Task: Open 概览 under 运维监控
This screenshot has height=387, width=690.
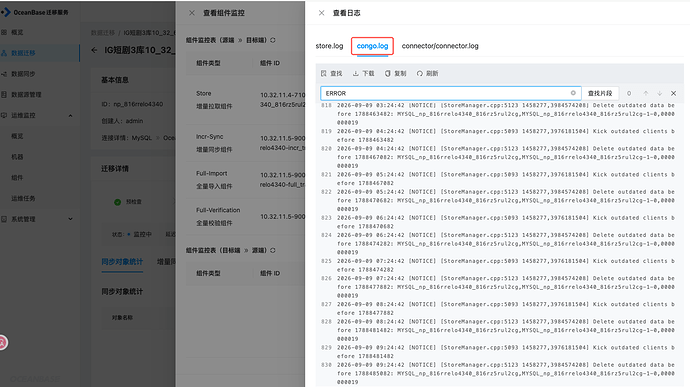Action: click(17, 136)
